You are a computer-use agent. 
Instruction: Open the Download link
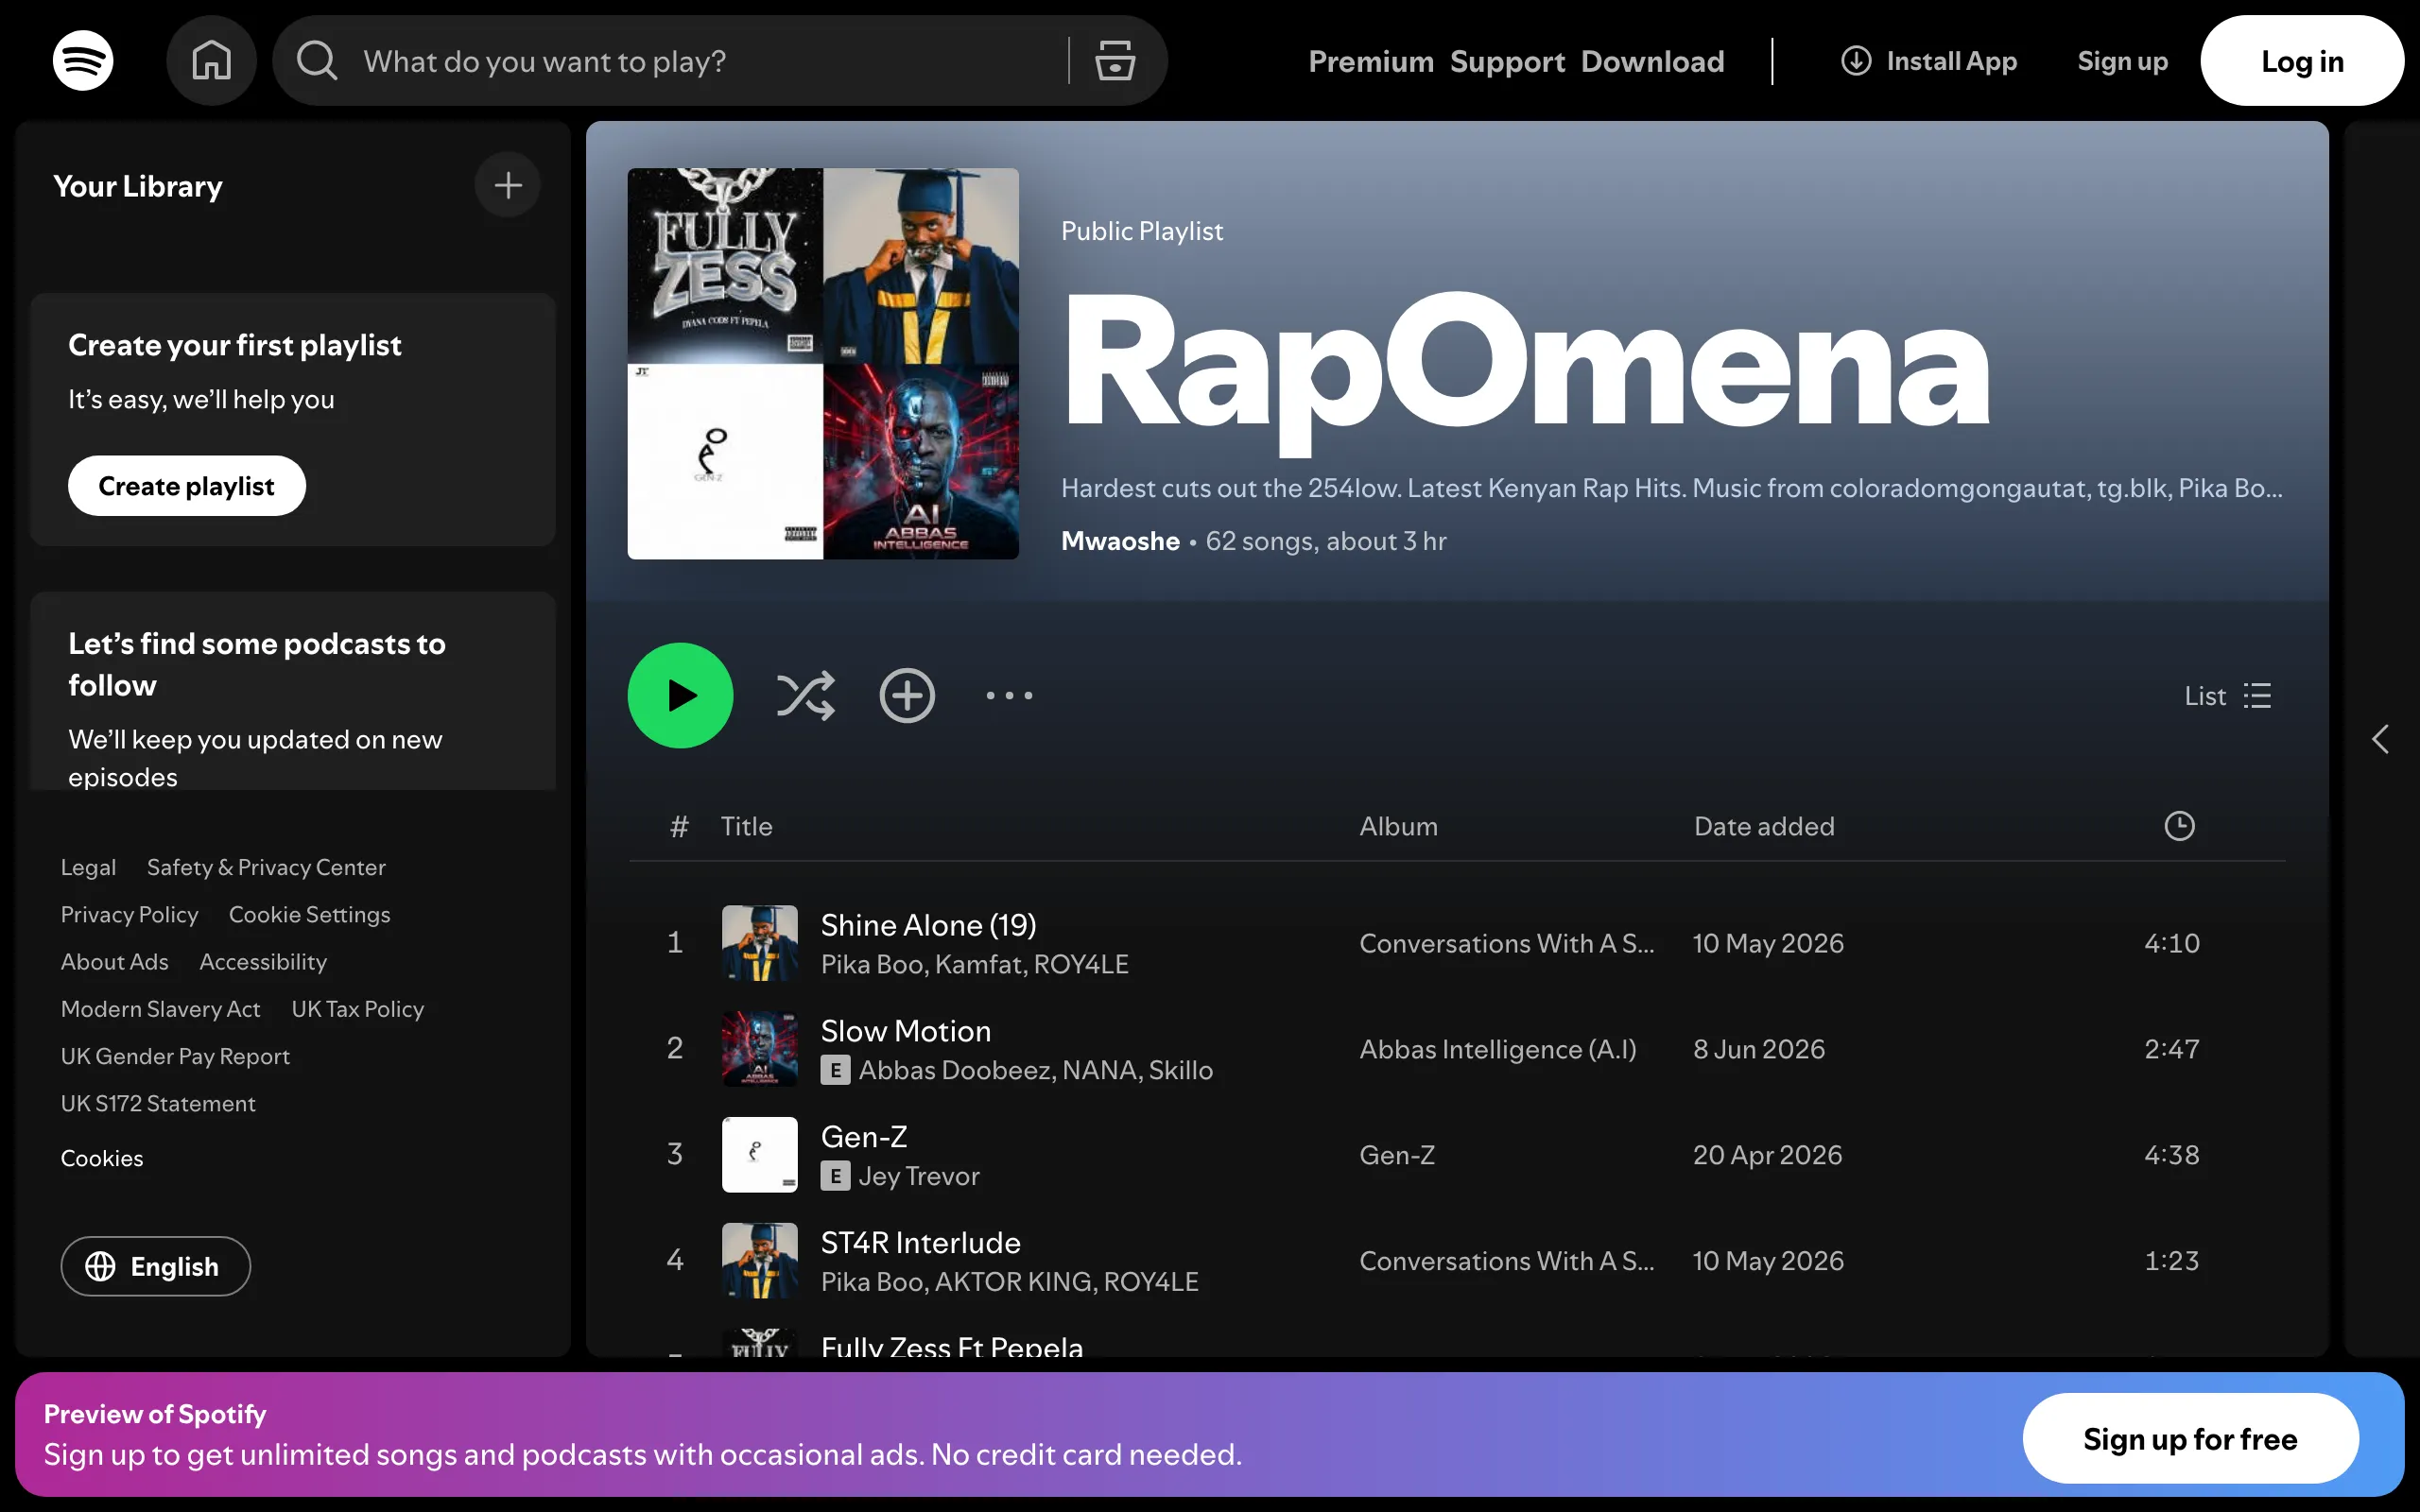1652,61
